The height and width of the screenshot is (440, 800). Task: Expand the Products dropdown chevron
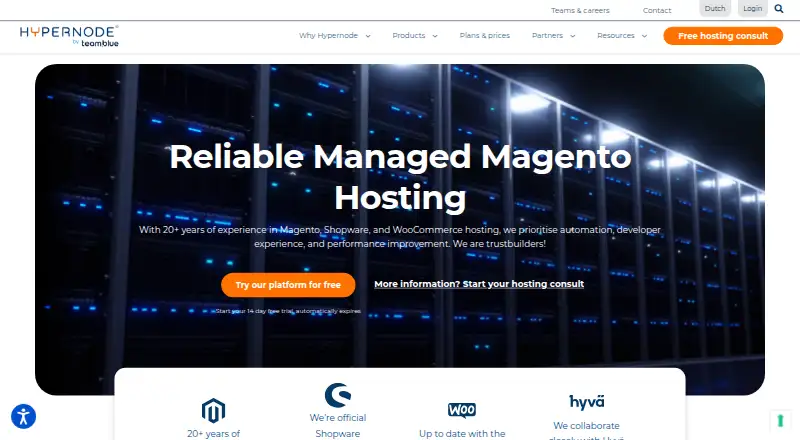point(435,36)
